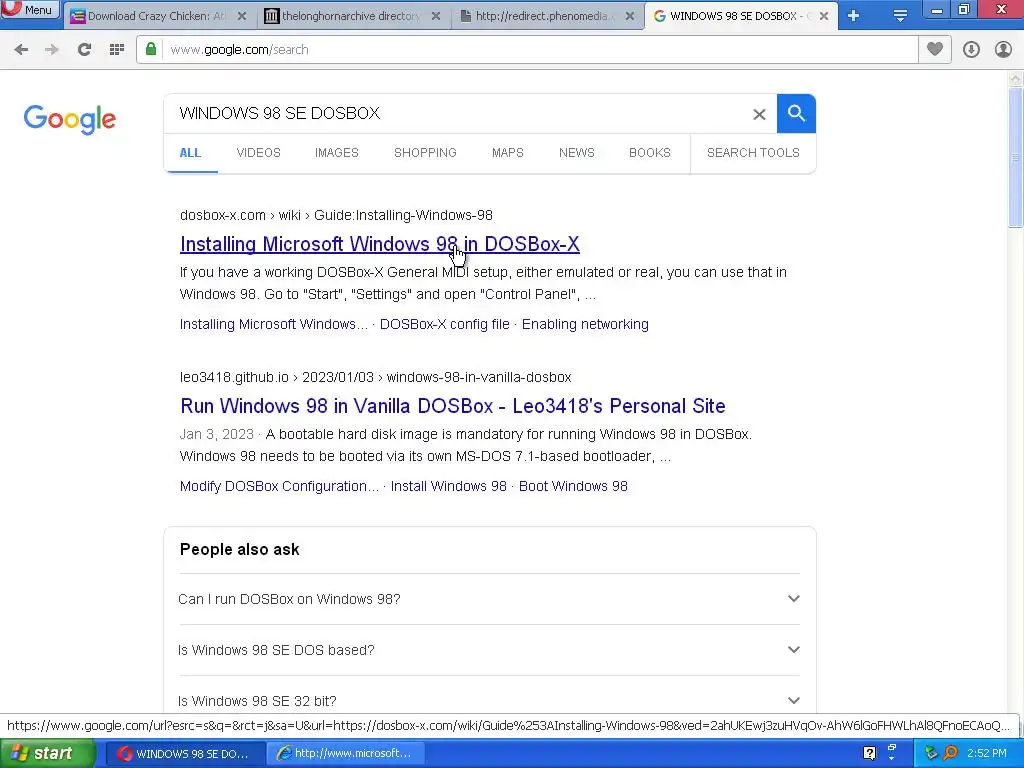Open the Enabling networking sitelink
The height and width of the screenshot is (768, 1024).
[585, 325]
